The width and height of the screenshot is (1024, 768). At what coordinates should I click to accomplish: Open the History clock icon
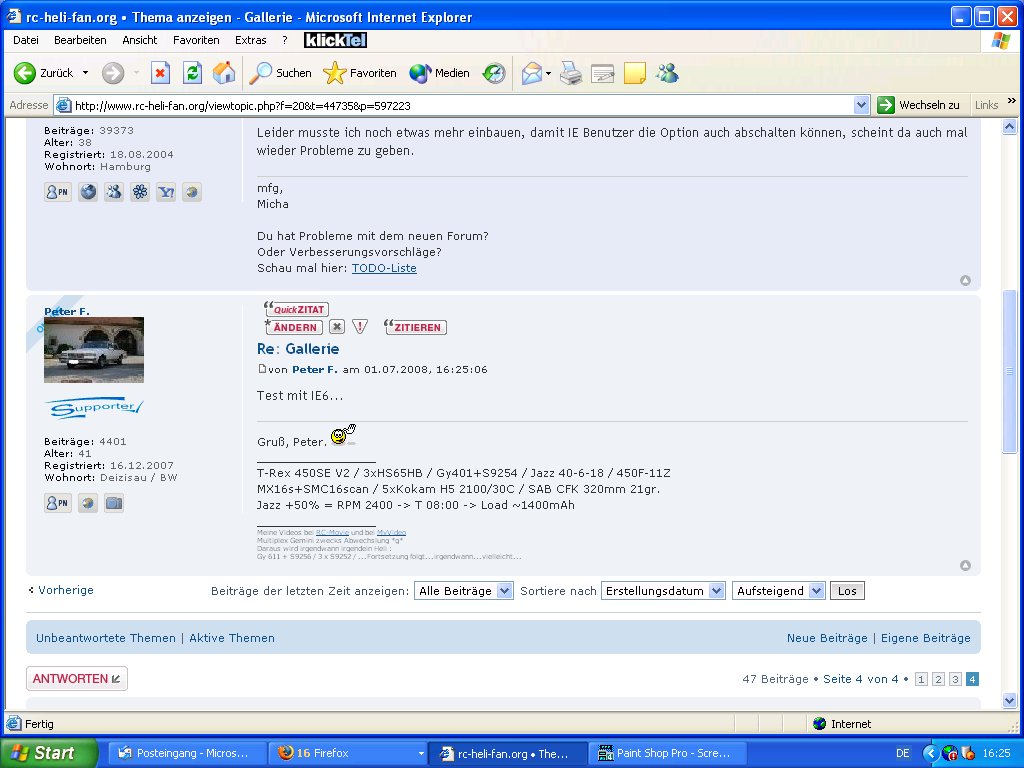tap(494, 73)
